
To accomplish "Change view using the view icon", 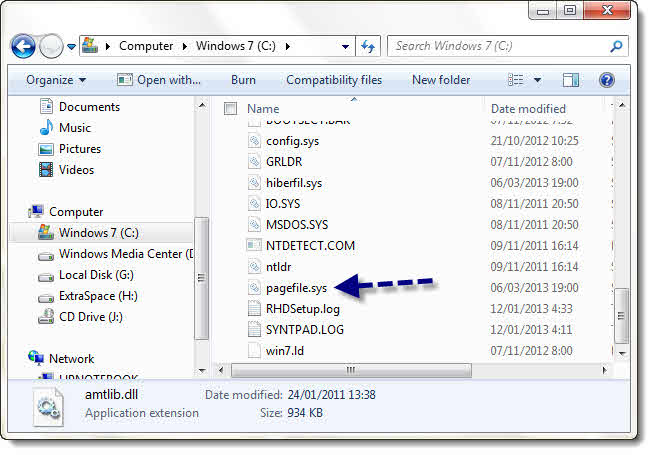I will coord(516,80).
